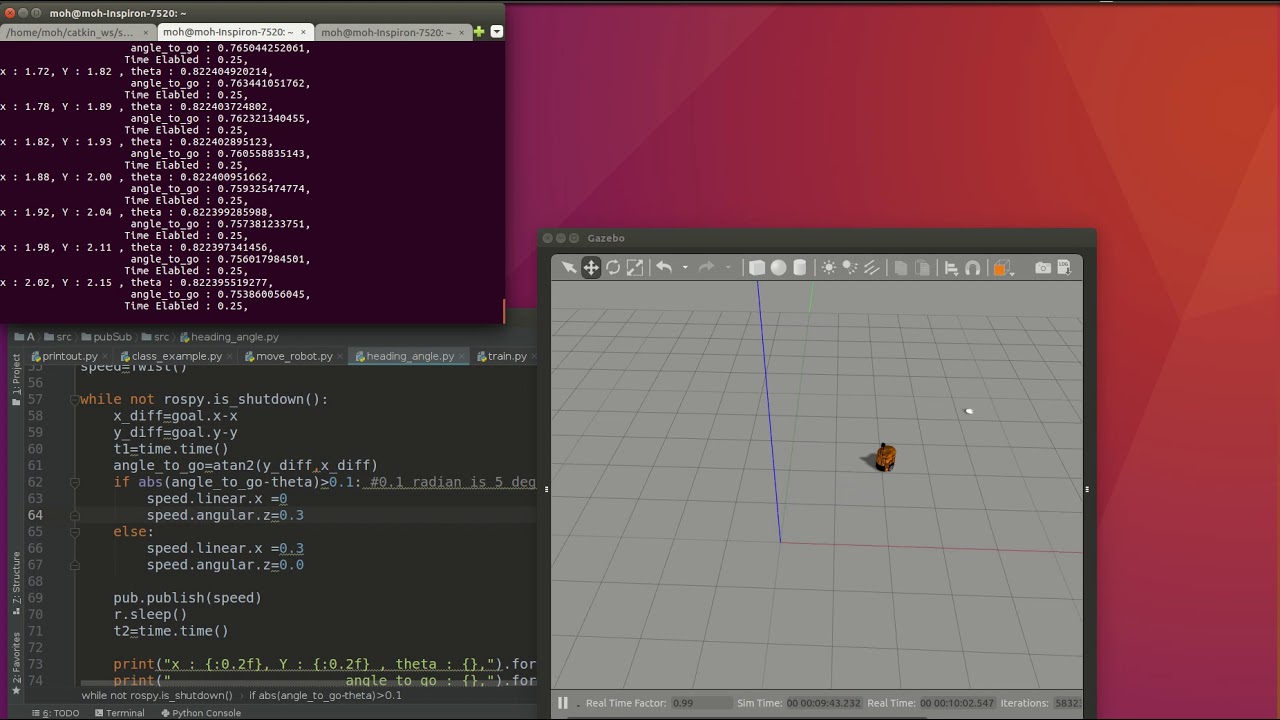Click the copy icon in Gazebo toolbar
This screenshot has height=720, width=1280.
[900, 267]
